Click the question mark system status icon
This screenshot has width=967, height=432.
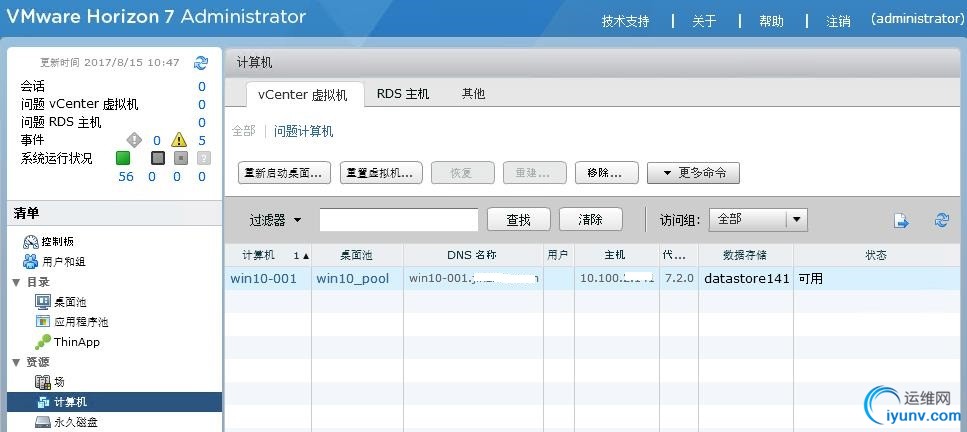[204, 159]
